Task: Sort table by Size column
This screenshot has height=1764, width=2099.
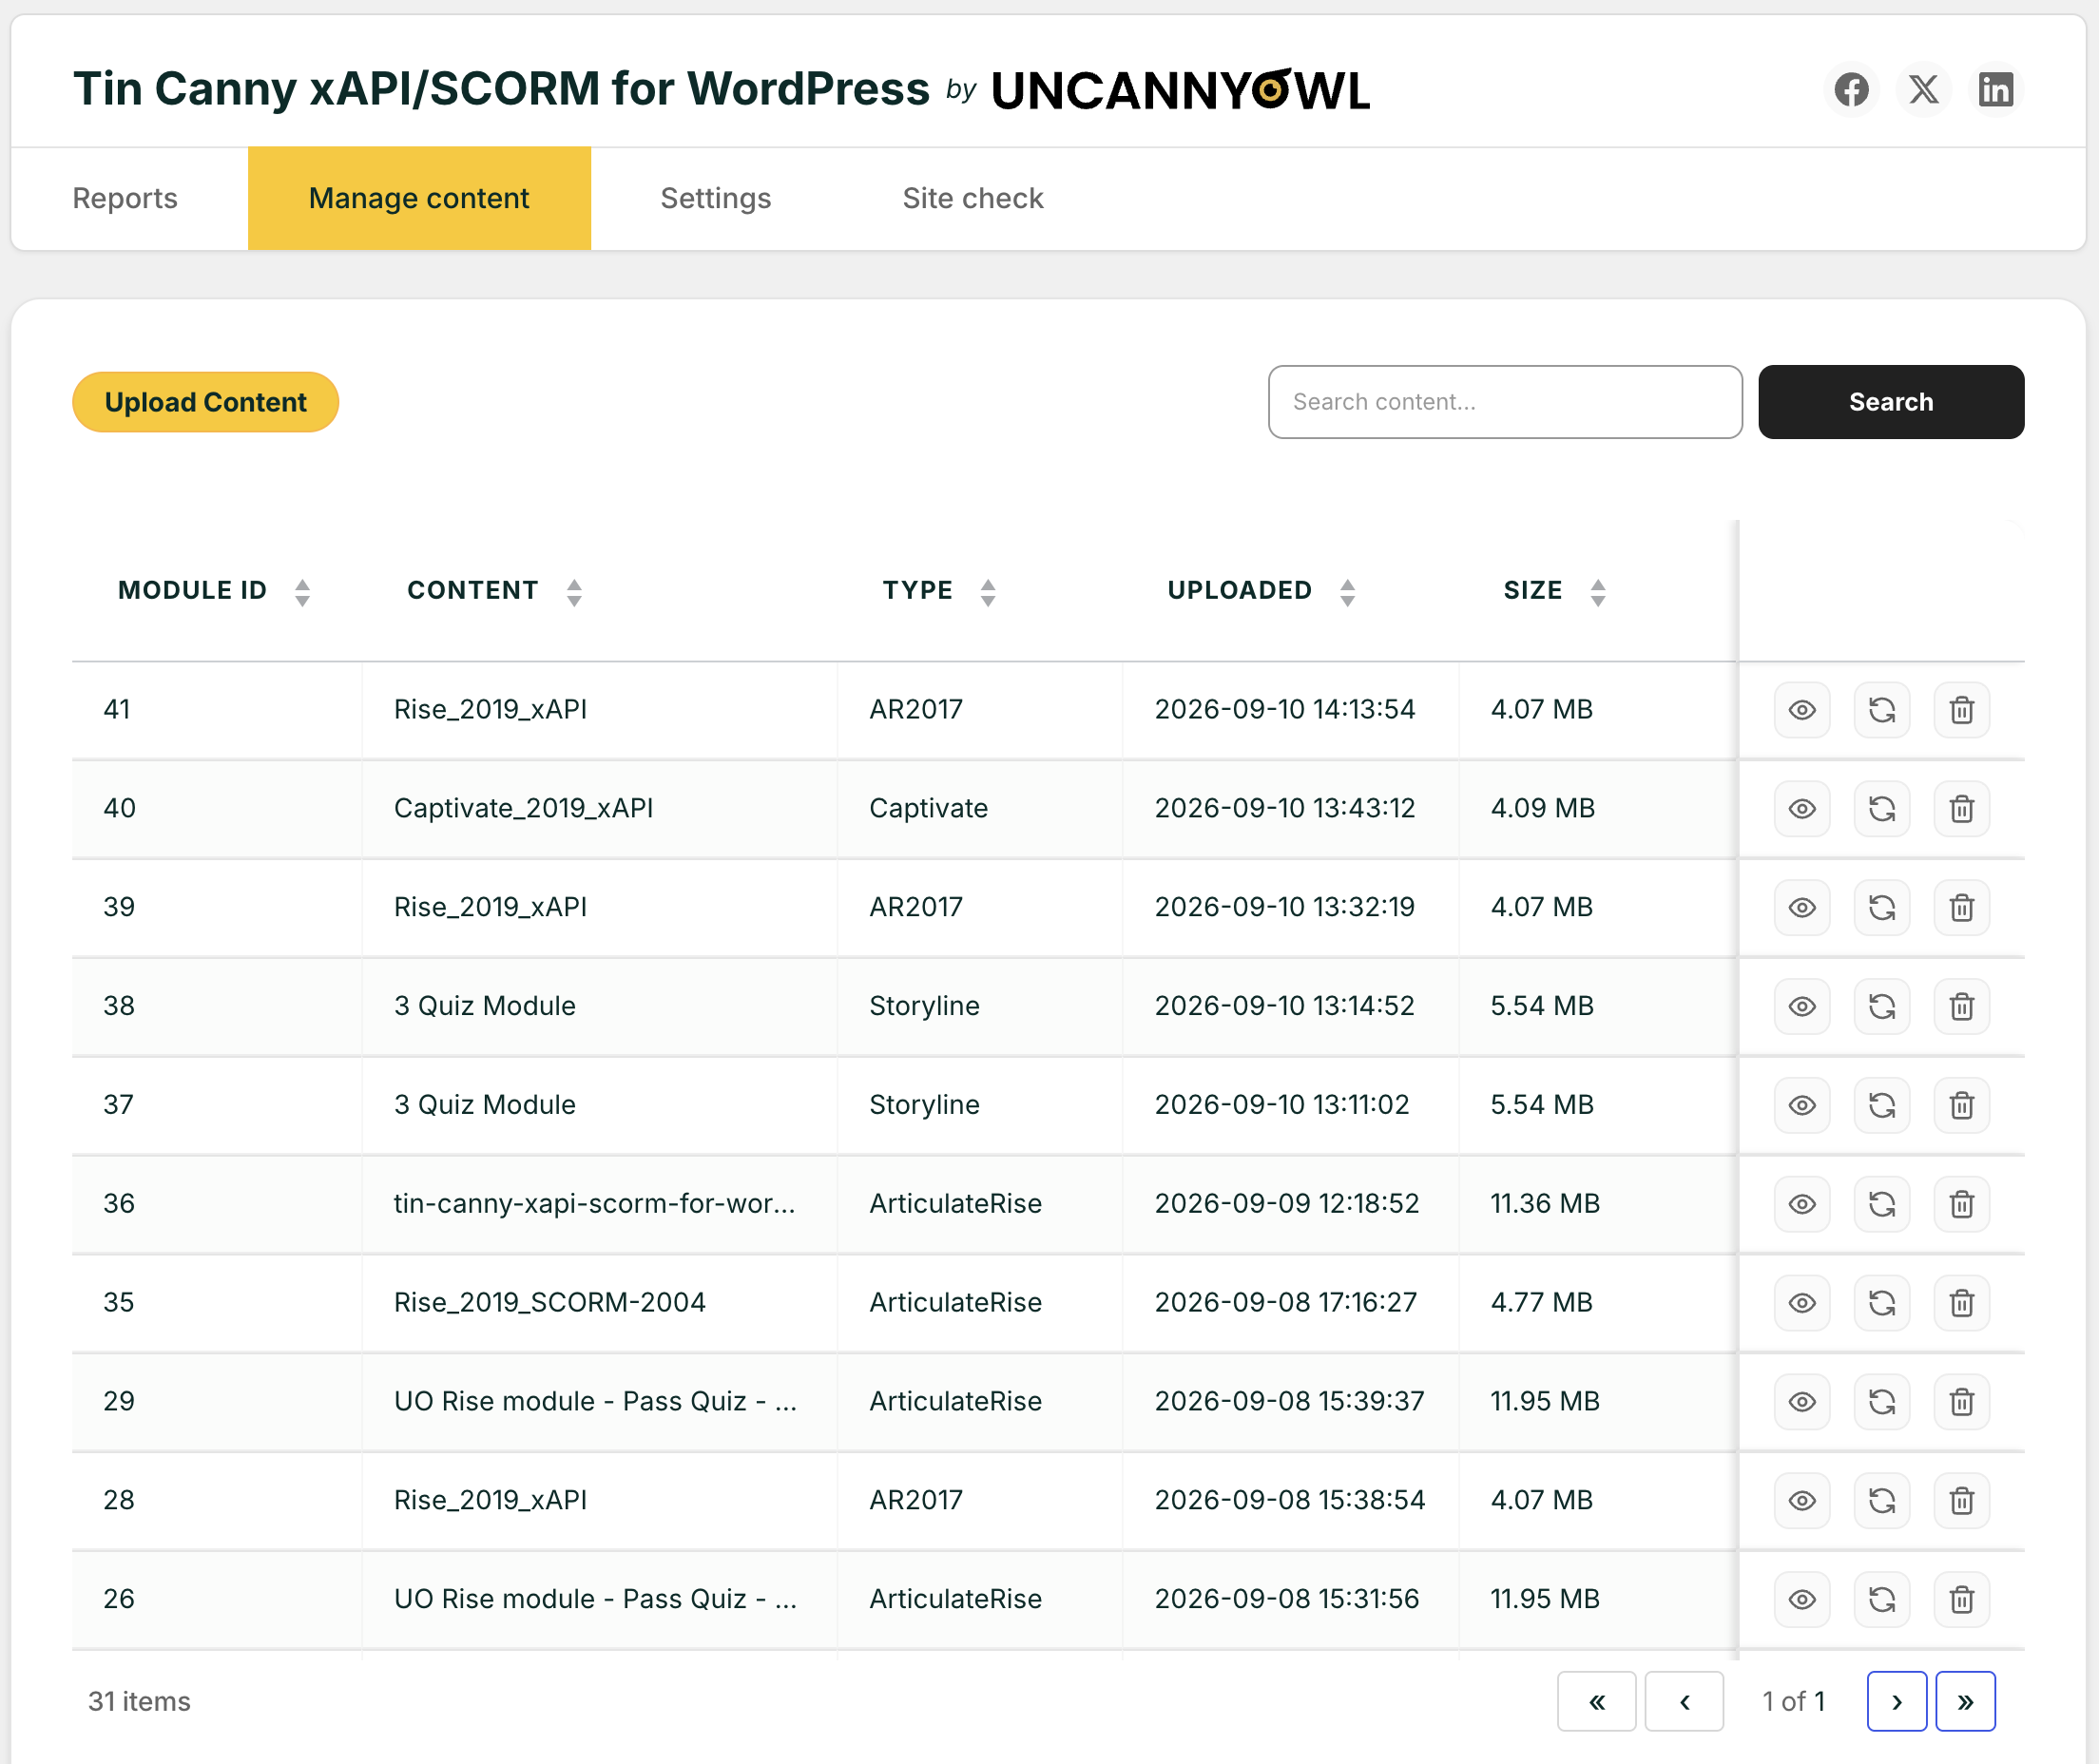Action: pos(1554,591)
